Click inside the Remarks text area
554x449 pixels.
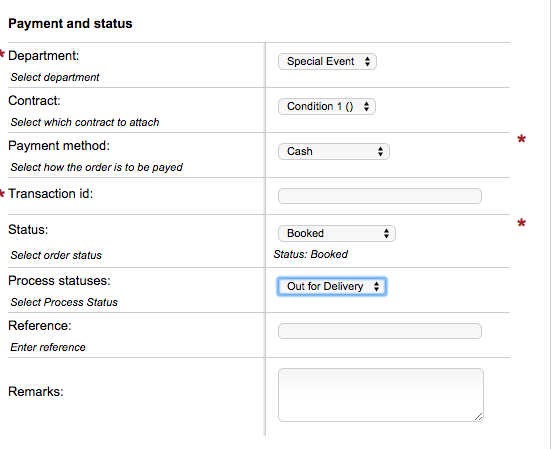[381, 395]
